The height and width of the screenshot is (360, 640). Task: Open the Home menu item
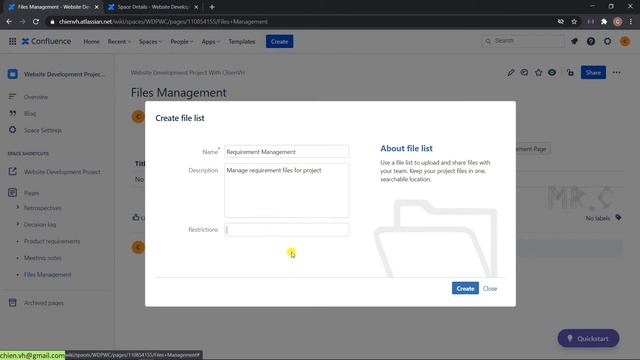tap(91, 42)
